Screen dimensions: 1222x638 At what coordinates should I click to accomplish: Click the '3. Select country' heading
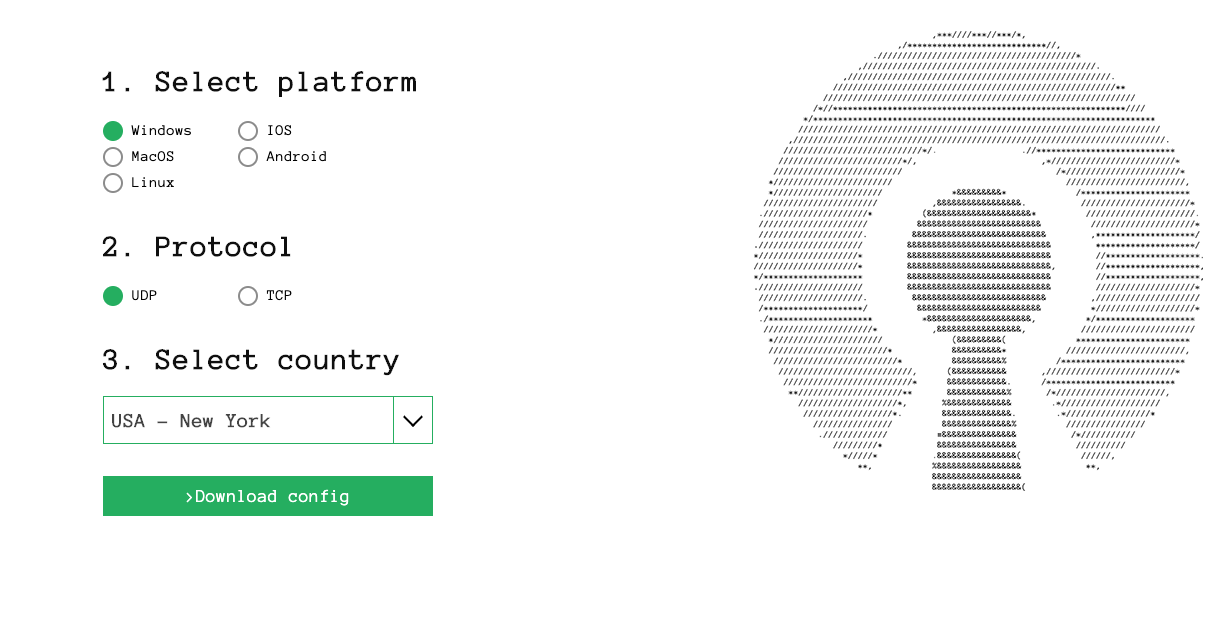251,360
